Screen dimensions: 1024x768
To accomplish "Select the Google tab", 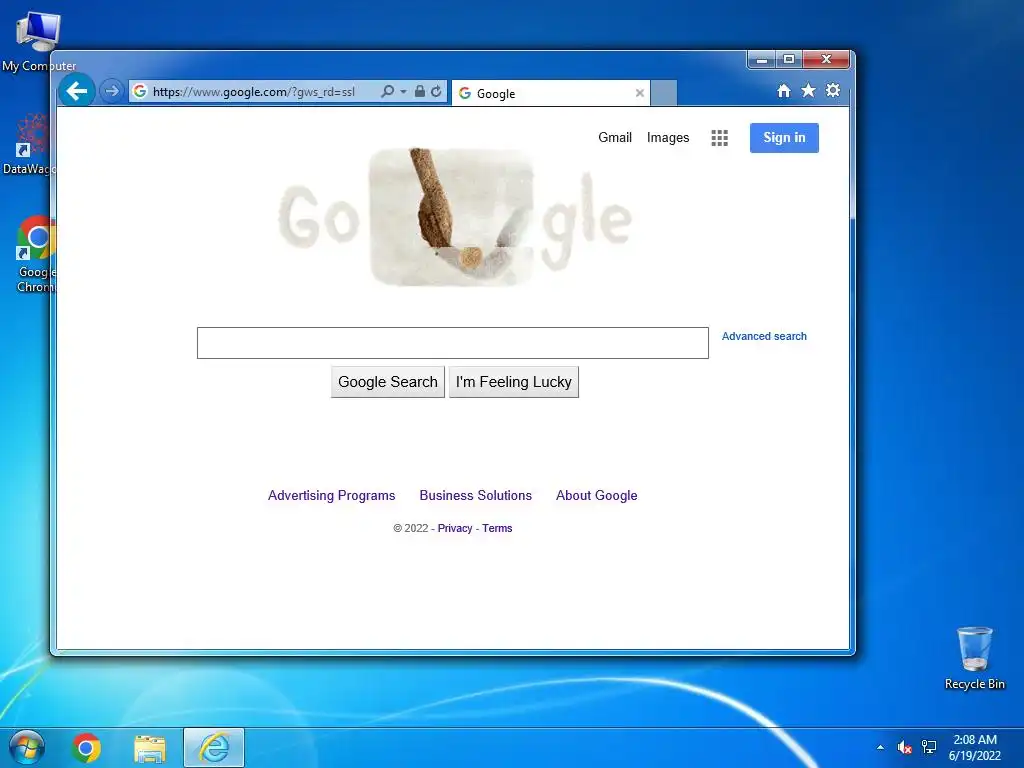I will tap(551, 93).
